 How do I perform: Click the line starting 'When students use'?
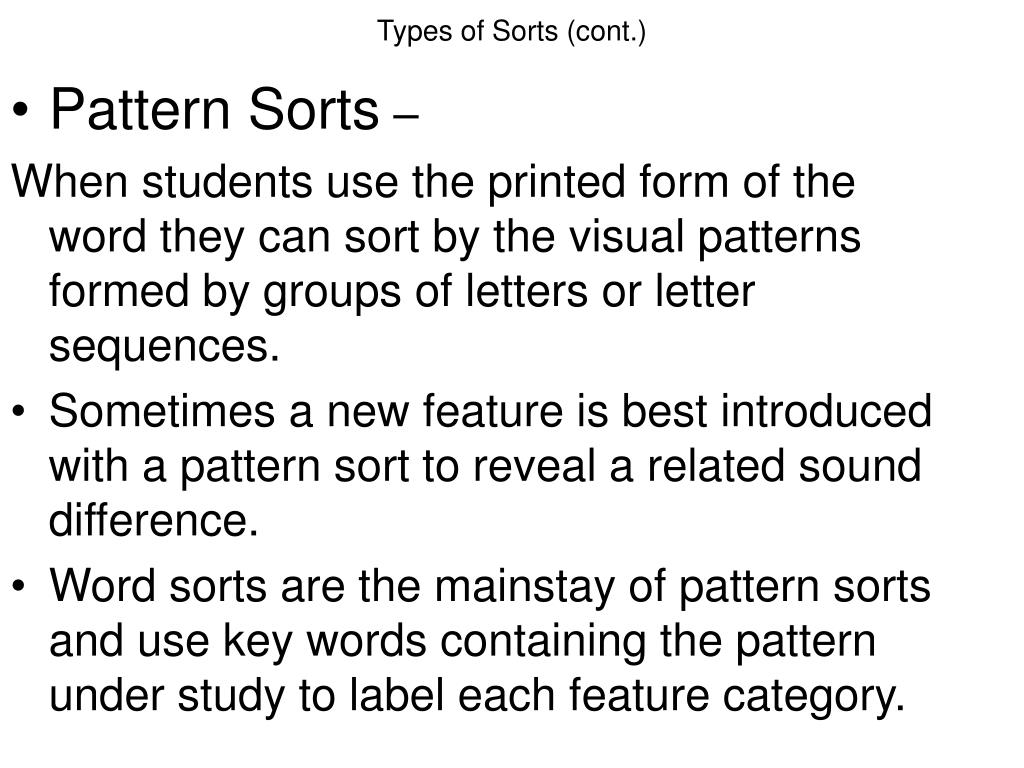pyautogui.click(x=434, y=182)
